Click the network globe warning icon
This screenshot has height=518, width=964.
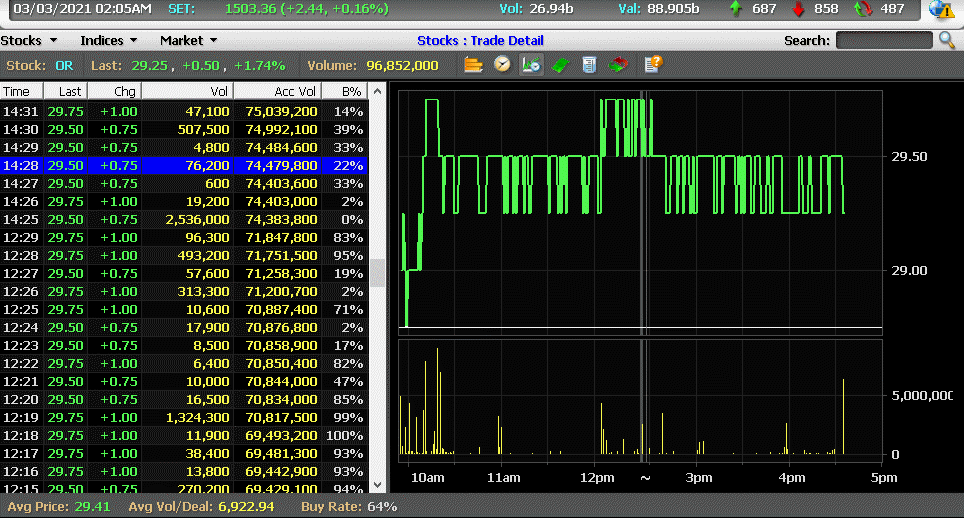(941, 9)
